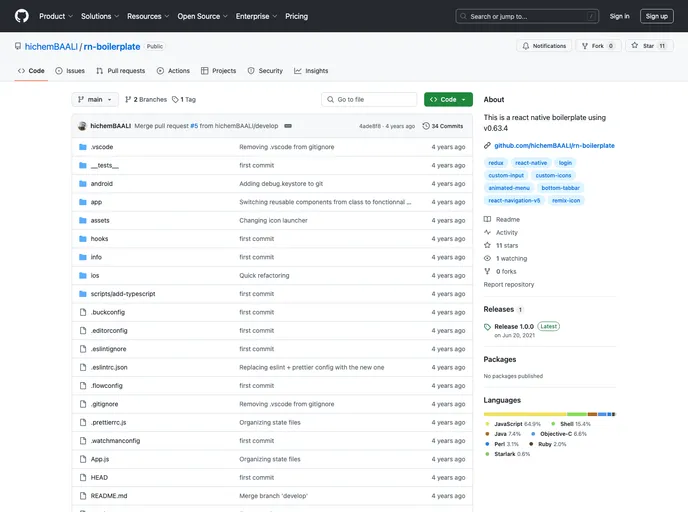Click the search magnifier icon in header
The image size is (688, 512).
(463, 16)
